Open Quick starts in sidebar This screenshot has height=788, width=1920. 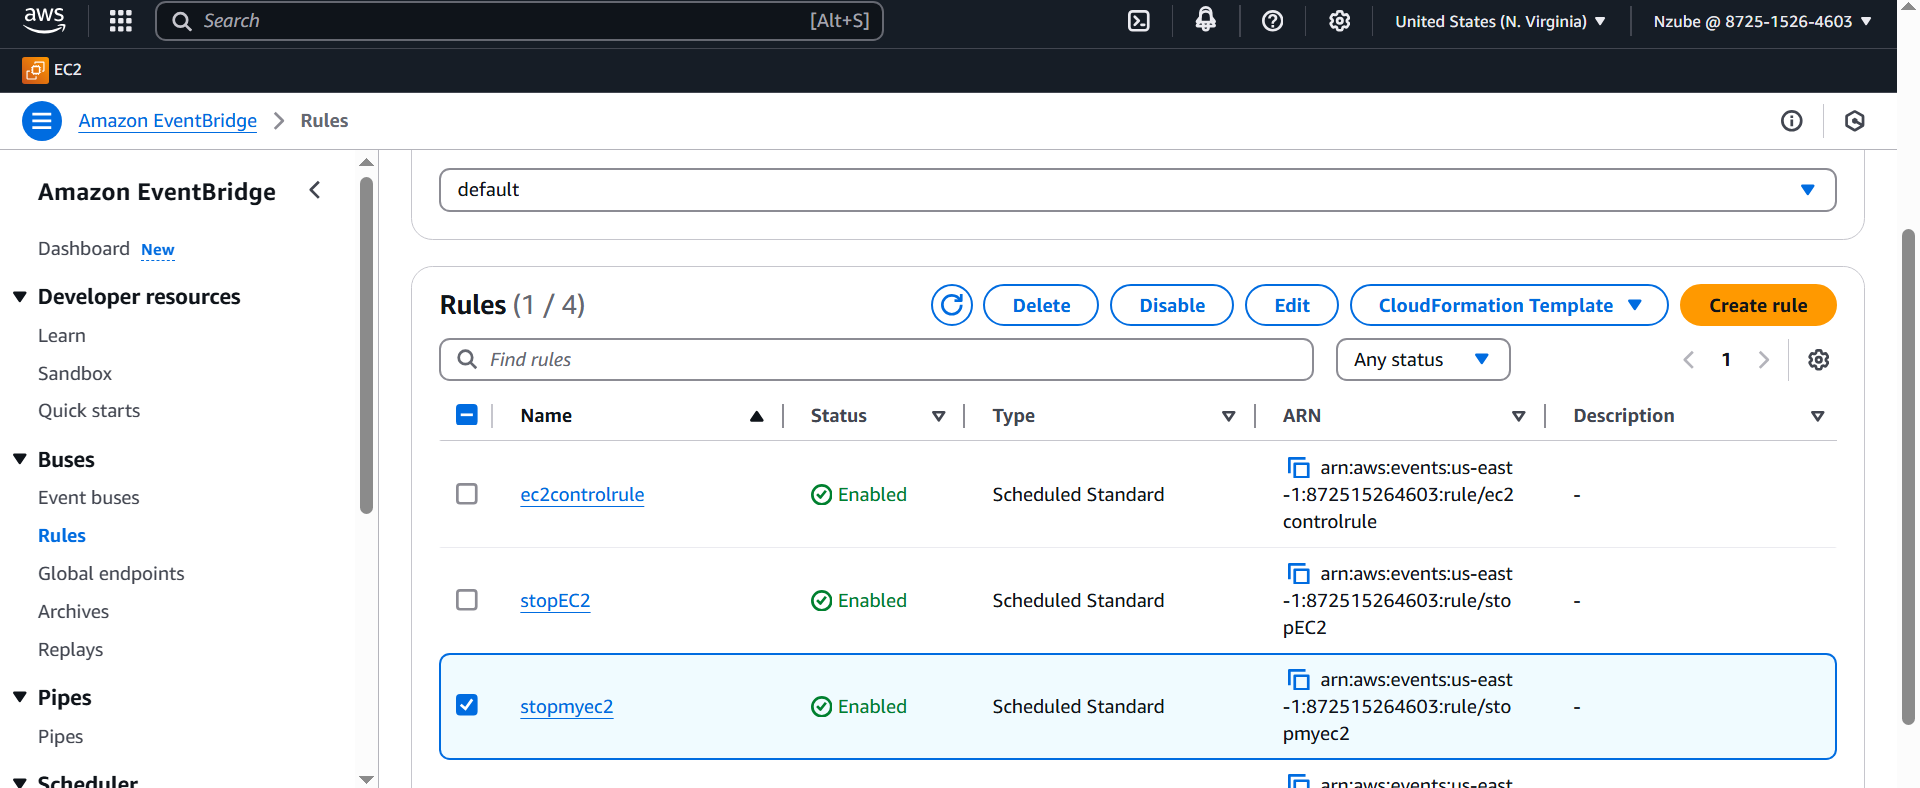[89, 411]
